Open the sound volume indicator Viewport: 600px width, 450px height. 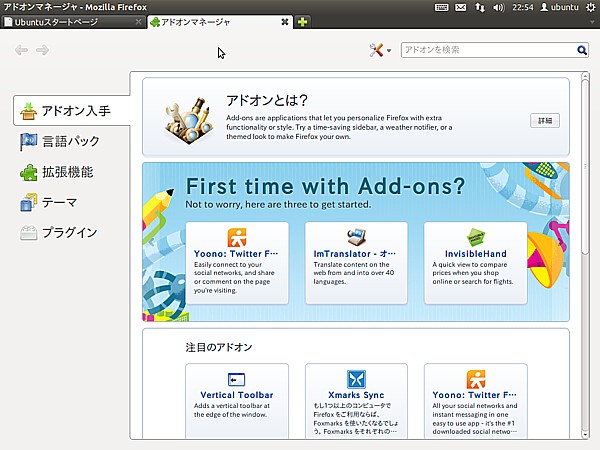pyautogui.click(x=499, y=7)
